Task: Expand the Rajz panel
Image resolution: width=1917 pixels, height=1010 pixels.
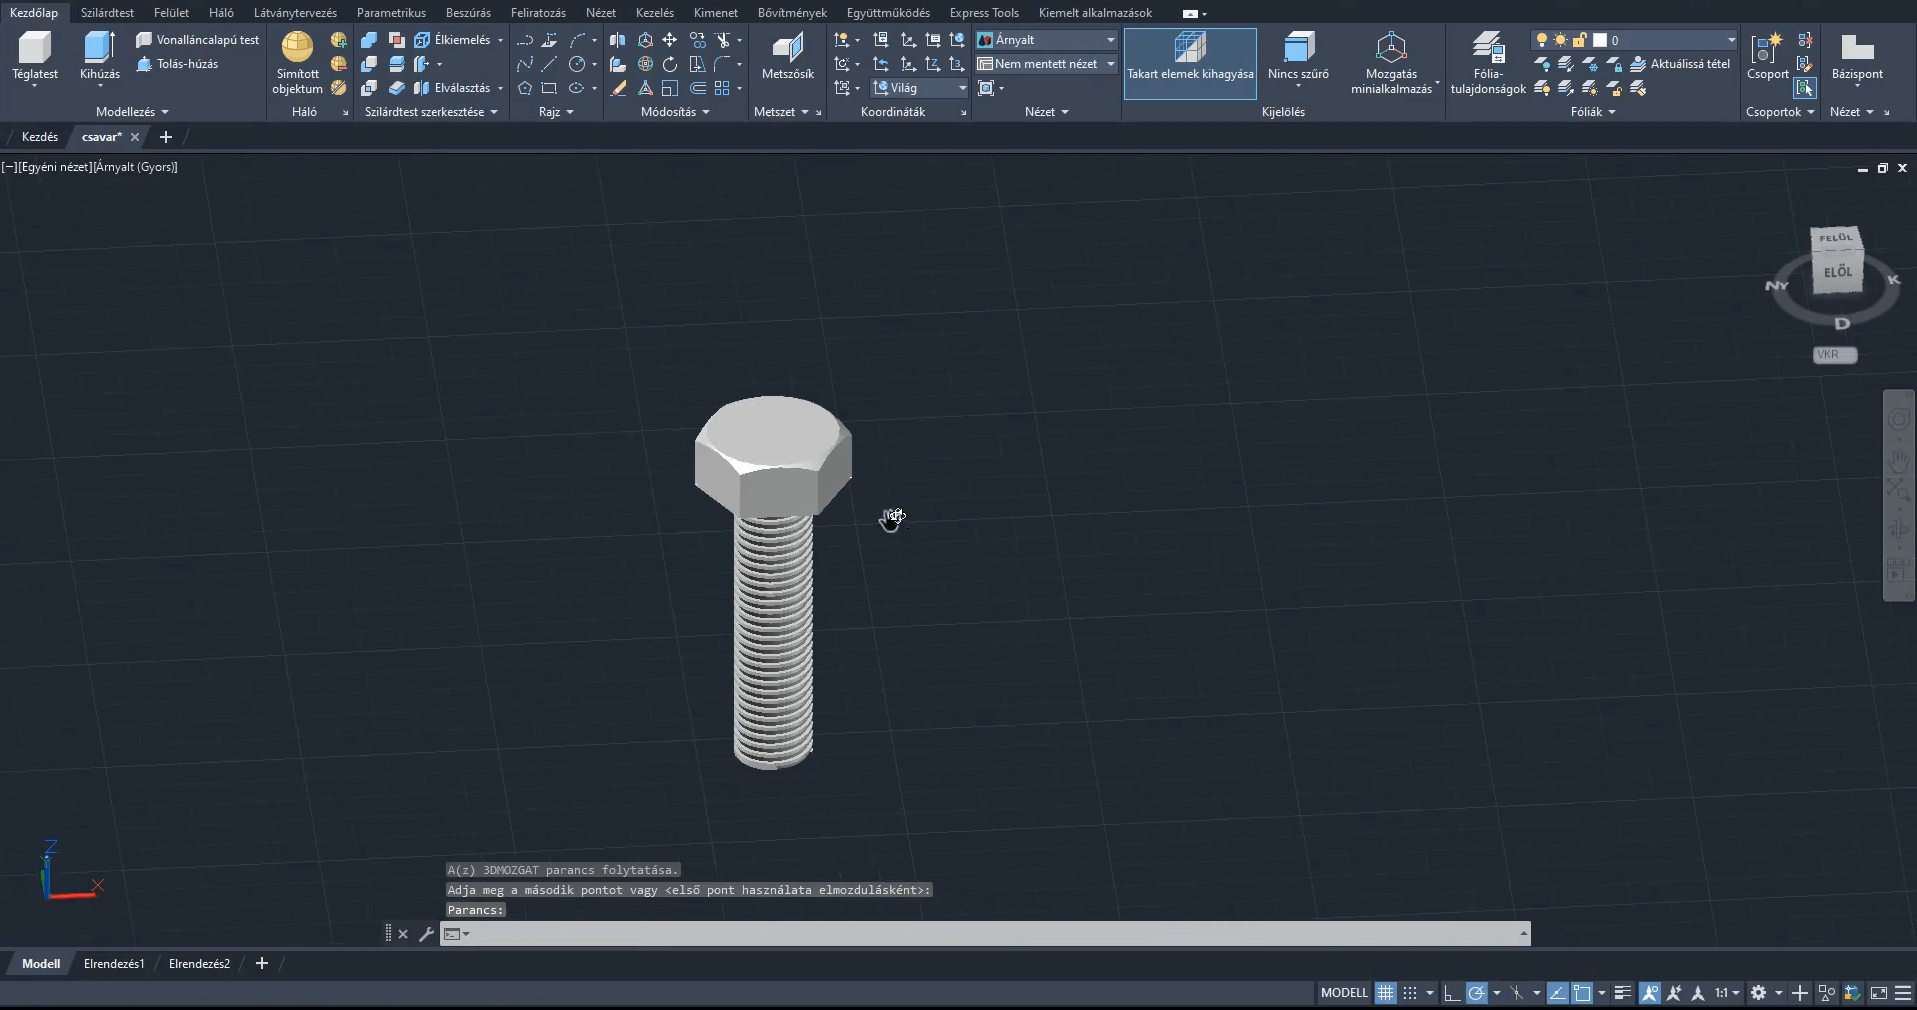Action: pyautogui.click(x=556, y=112)
